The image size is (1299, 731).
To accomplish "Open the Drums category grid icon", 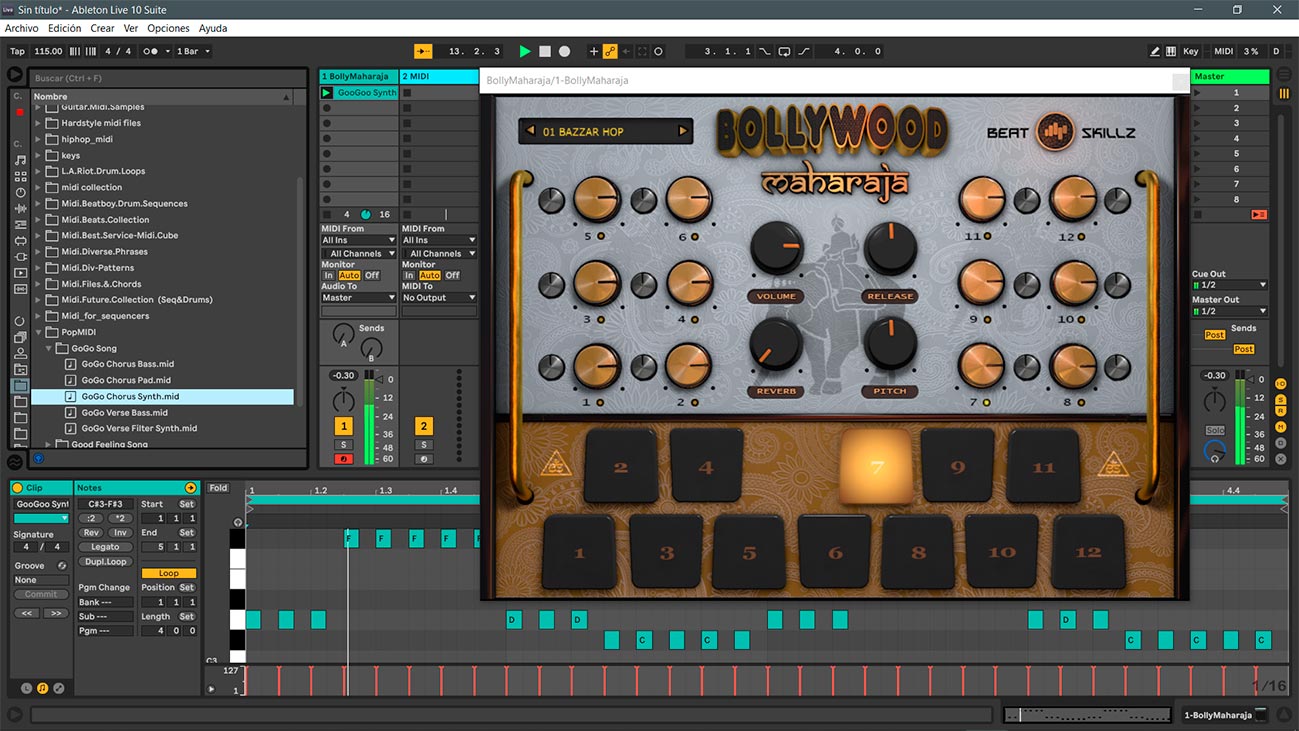I will [x=20, y=176].
